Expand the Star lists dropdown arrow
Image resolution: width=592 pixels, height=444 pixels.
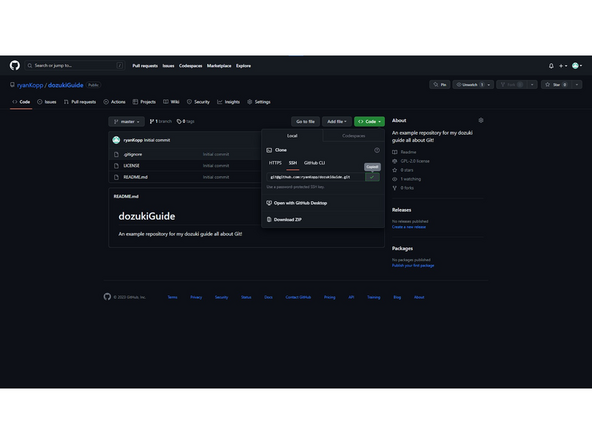tap(577, 85)
